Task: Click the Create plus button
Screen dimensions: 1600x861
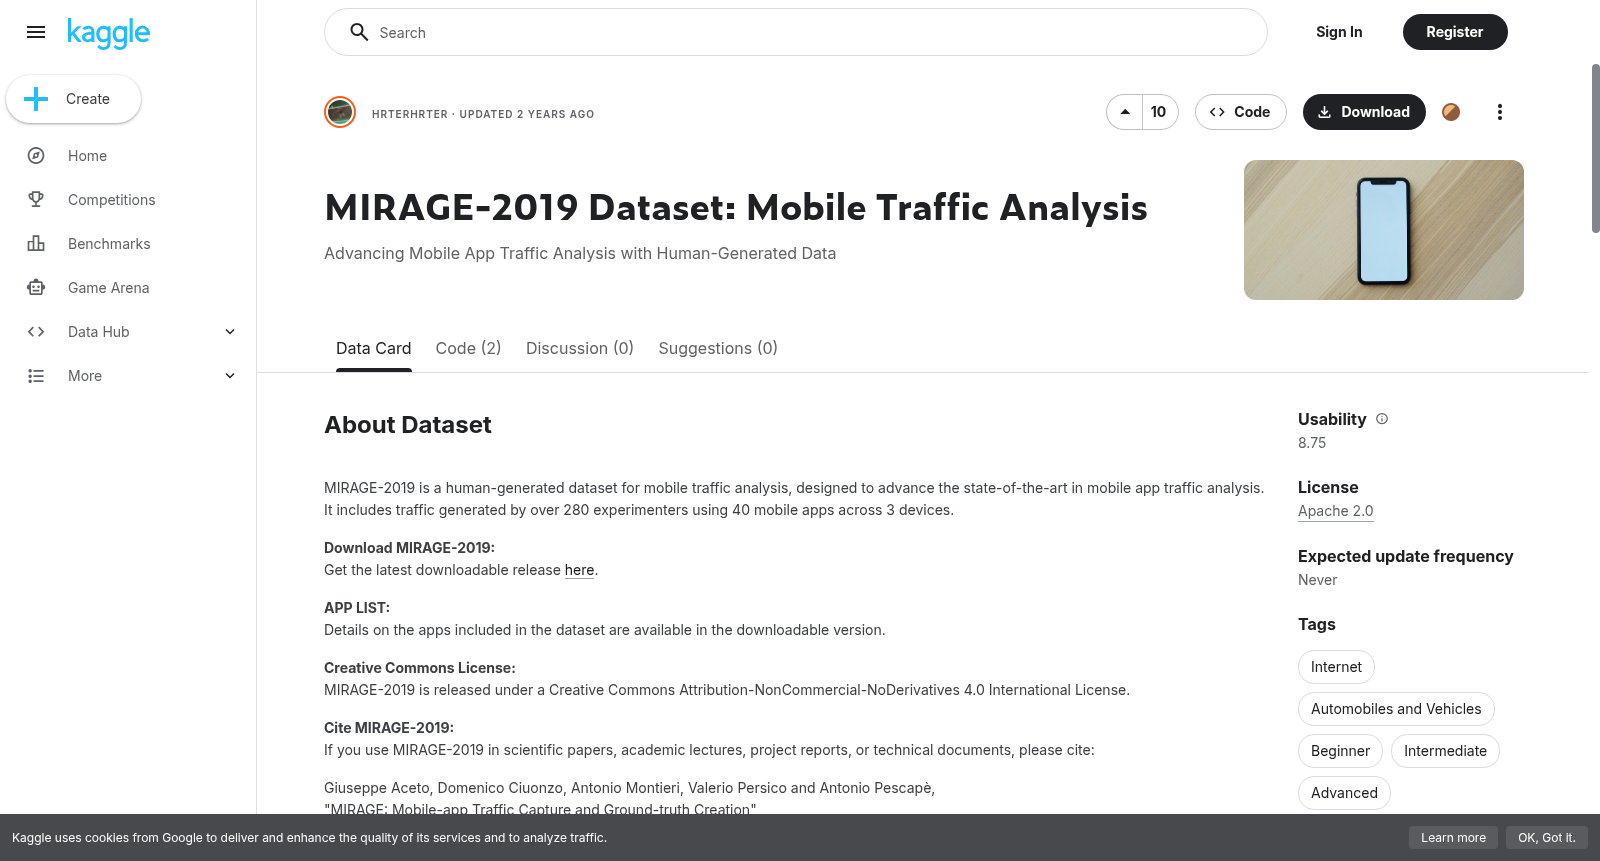Action: pyautogui.click(x=73, y=99)
